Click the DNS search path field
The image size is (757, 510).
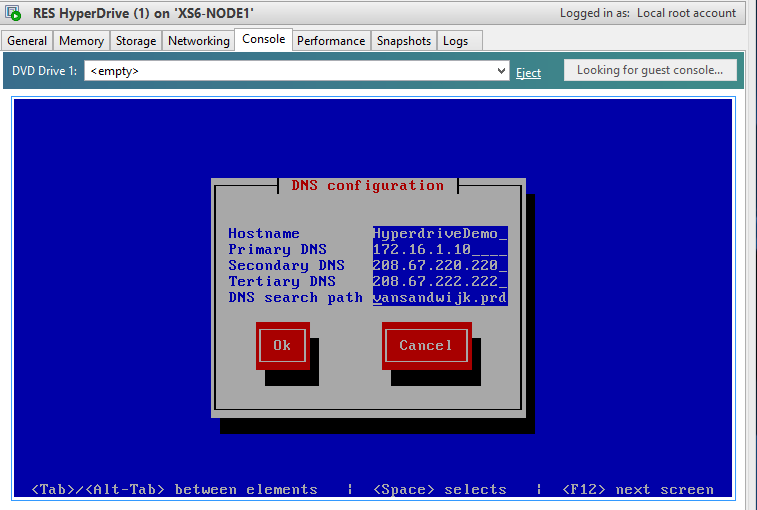(x=440, y=298)
